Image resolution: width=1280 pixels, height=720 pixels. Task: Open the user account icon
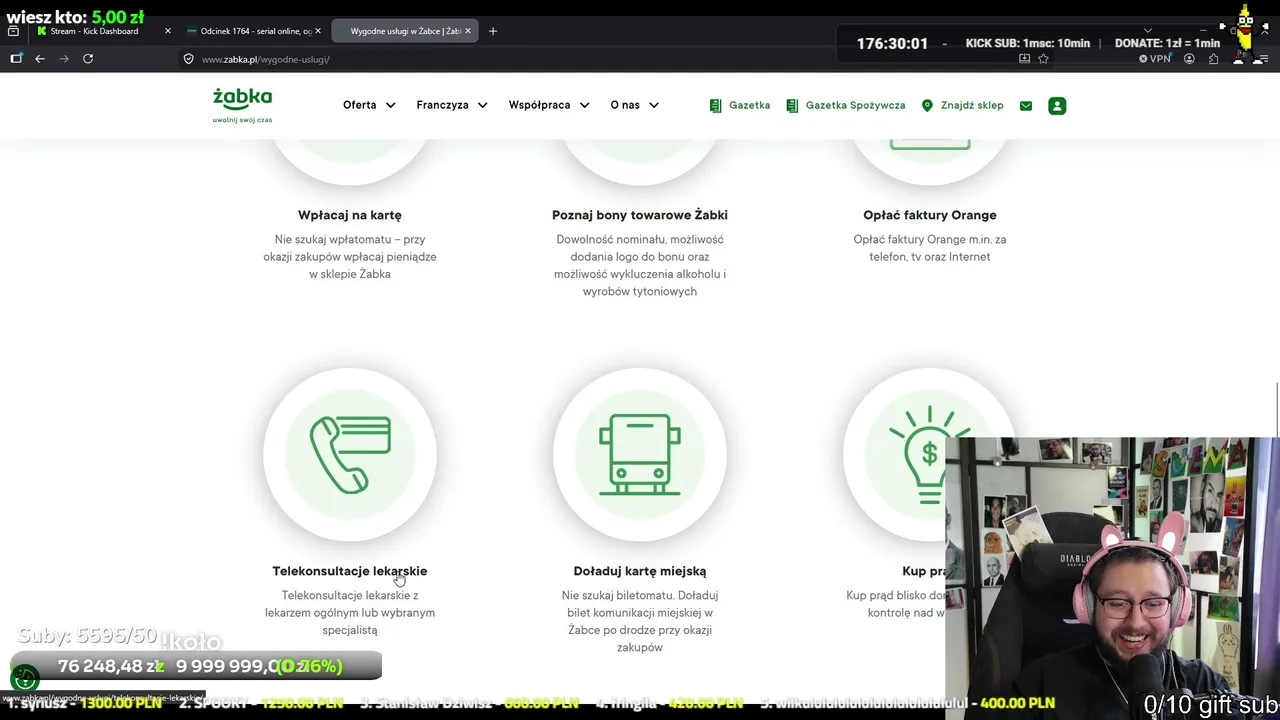[1057, 106]
